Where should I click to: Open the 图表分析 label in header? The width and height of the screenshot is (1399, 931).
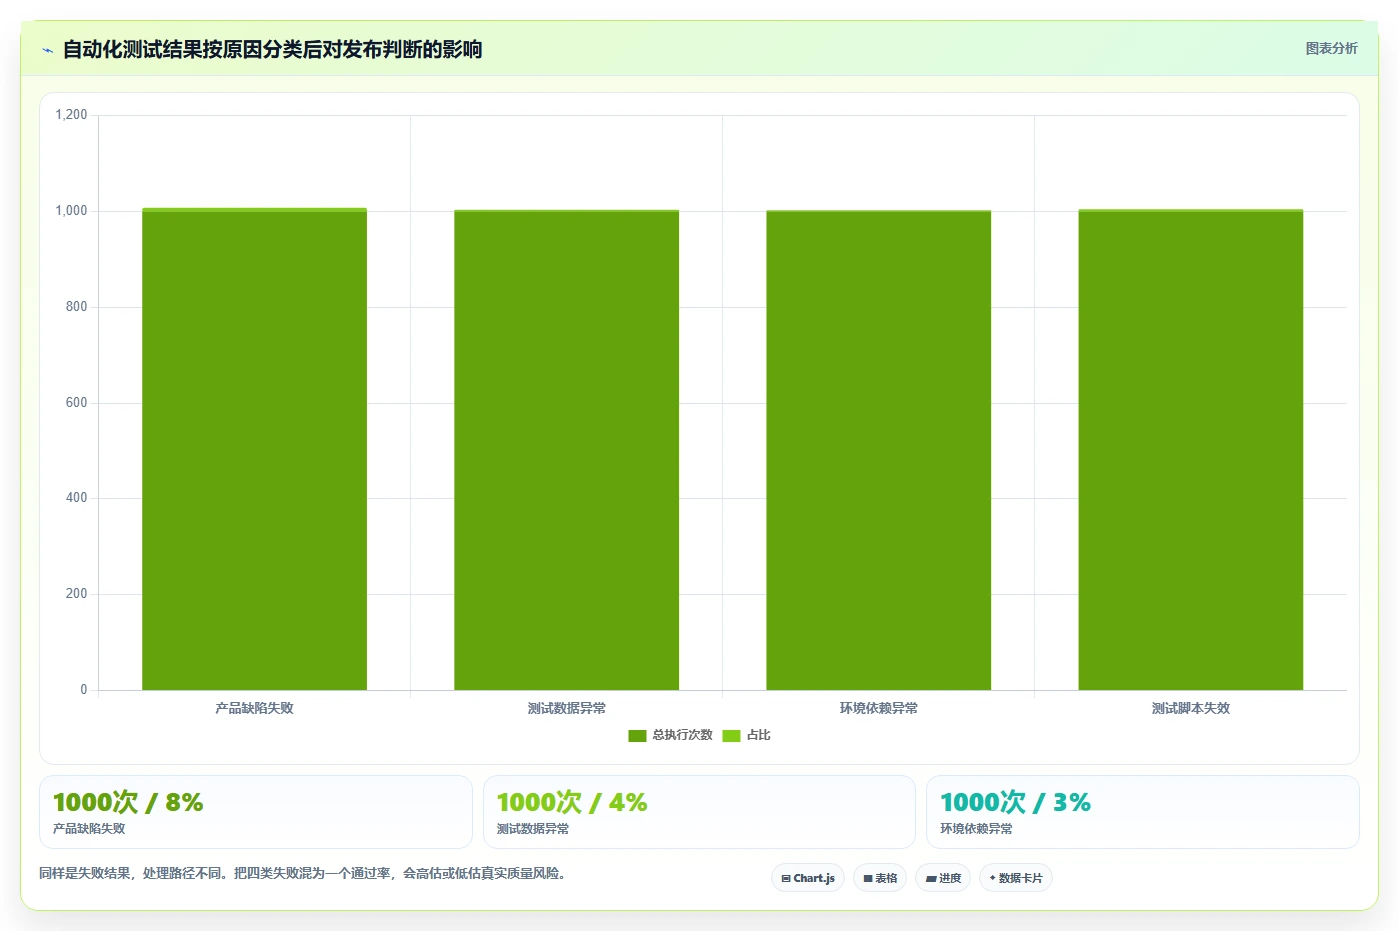tap(1331, 48)
